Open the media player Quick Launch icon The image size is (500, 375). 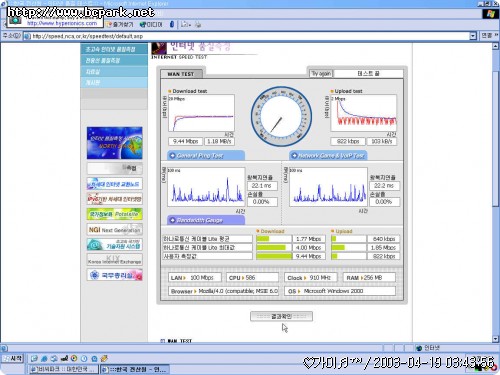point(74,359)
